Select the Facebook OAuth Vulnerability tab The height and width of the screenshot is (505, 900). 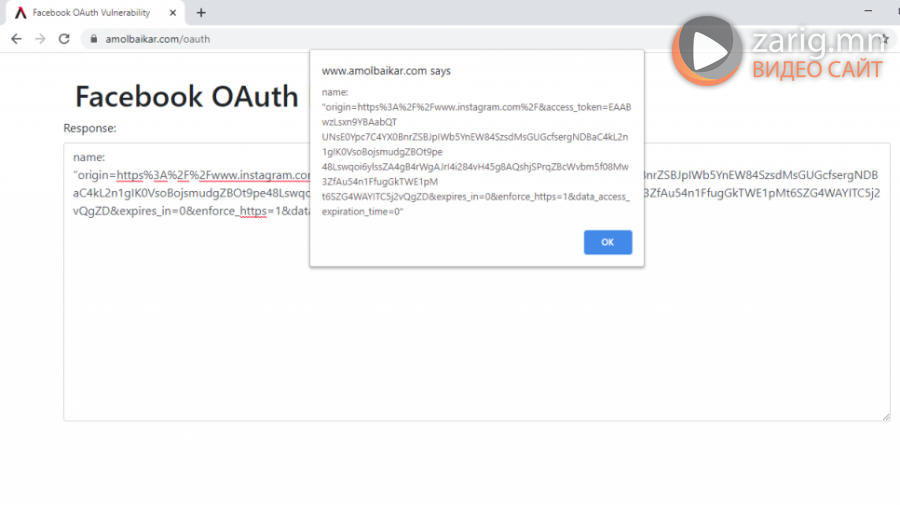(95, 13)
